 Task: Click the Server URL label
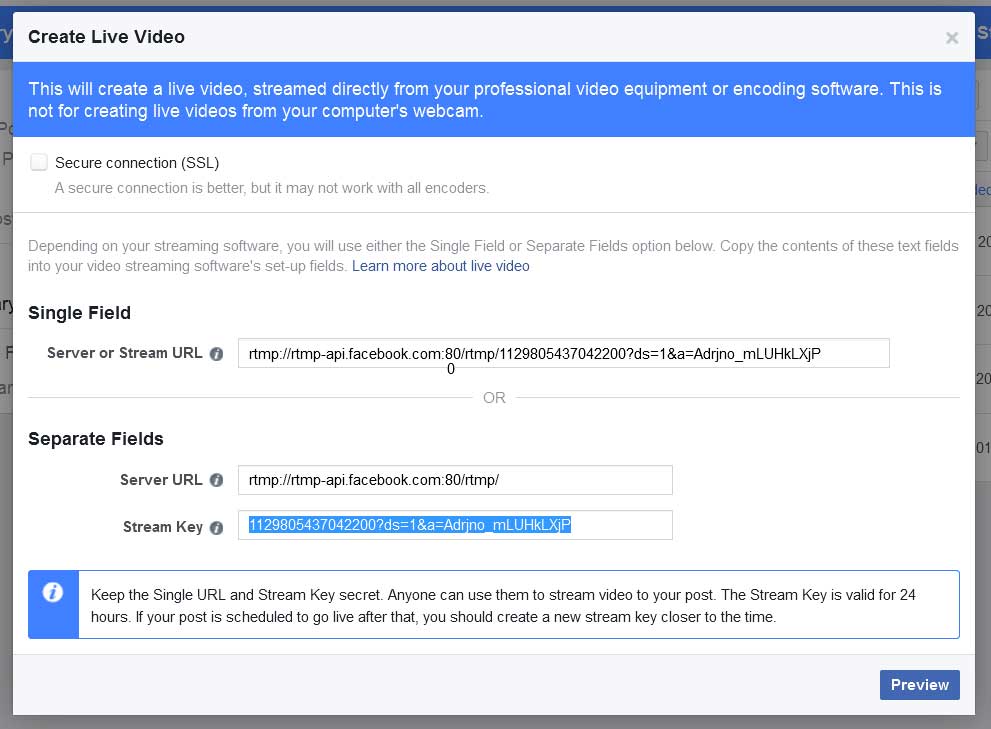pyautogui.click(x=161, y=480)
